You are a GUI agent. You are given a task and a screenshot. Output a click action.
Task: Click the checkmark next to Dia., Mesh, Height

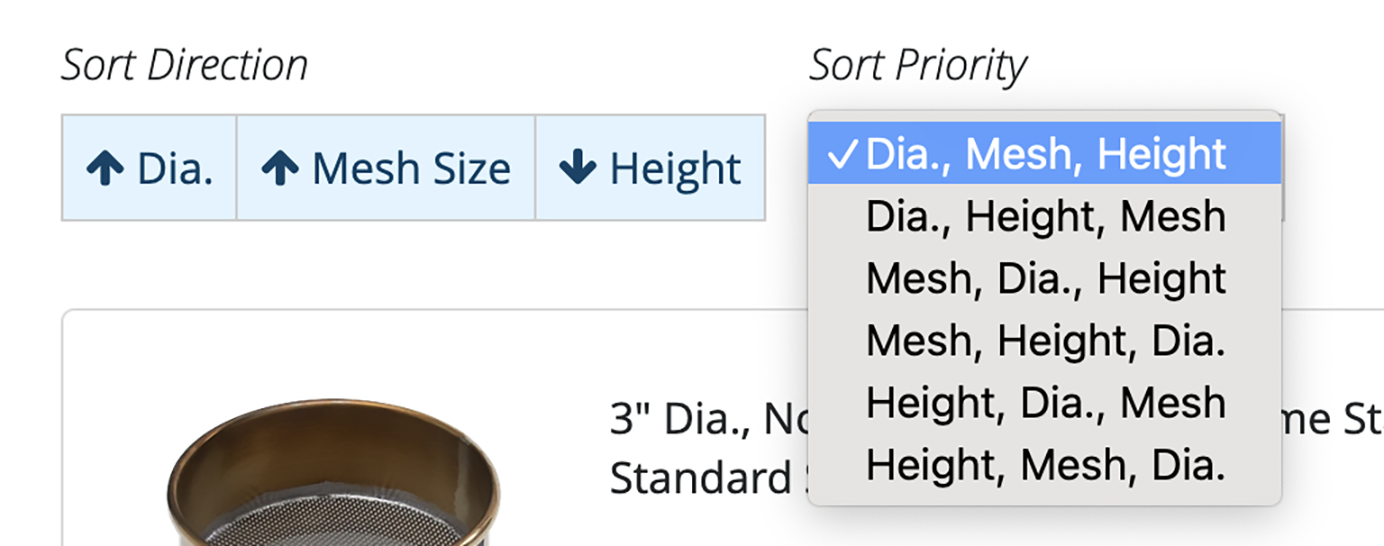coord(841,155)
